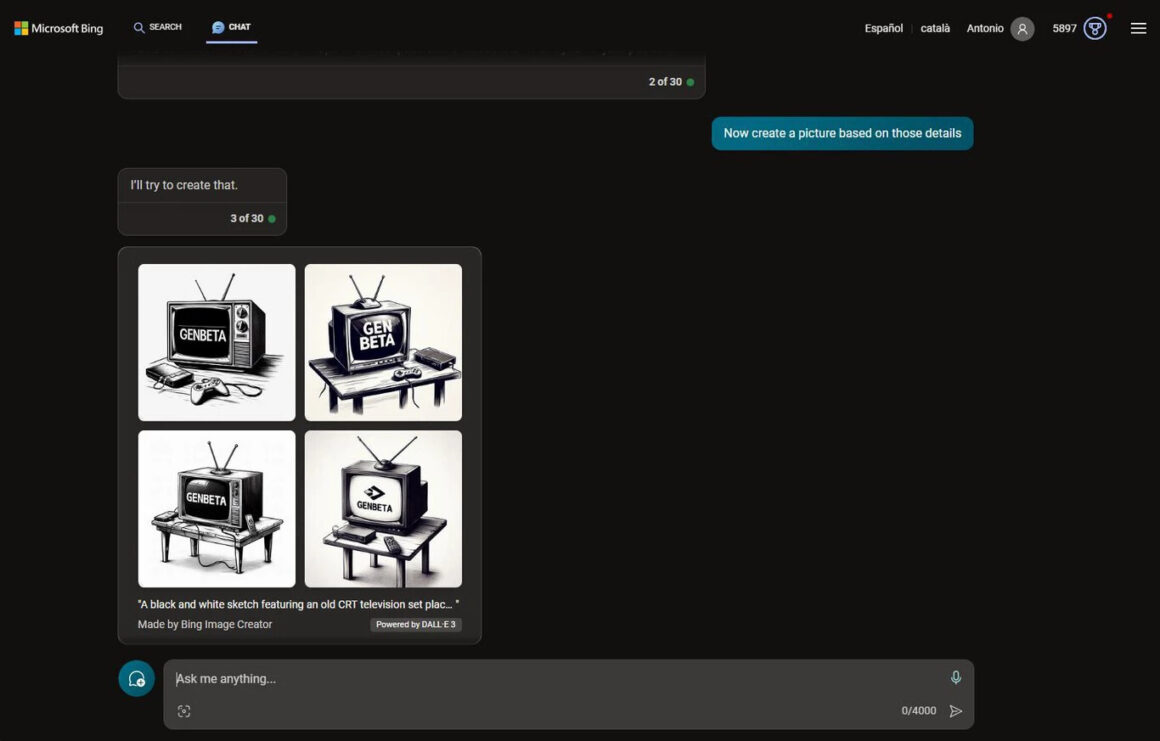Start a new topic with the broom icon
The height and width of the screenshot is (741, 1160).
[x=137, y=679]
